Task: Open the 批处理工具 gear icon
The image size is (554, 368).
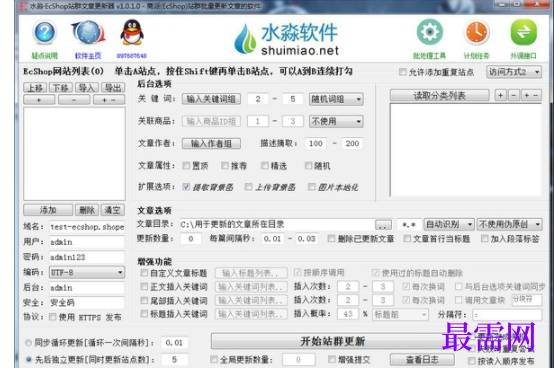Action: [x=430, y=32]
